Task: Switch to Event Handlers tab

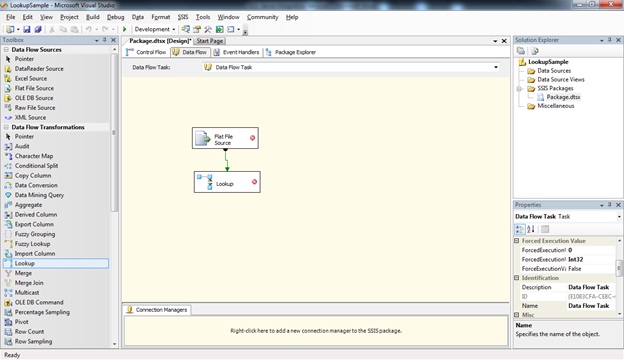Action: [x=236, y=52]
